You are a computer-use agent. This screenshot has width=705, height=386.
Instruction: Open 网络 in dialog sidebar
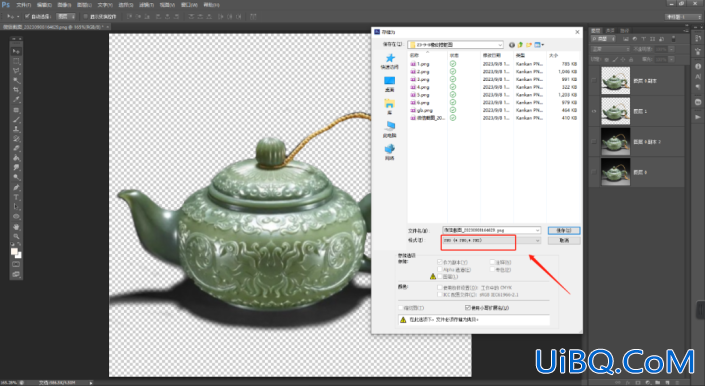[x=389, y=152]
